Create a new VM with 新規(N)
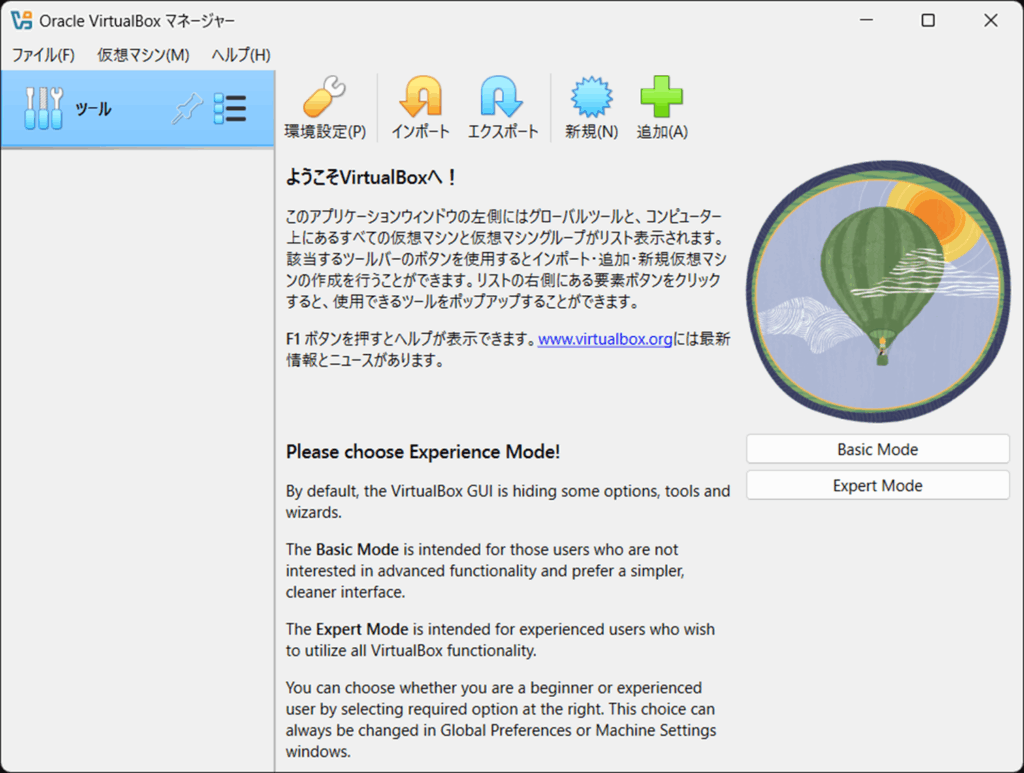This screenshot has width=1024, height=773. tap(591, 108)
